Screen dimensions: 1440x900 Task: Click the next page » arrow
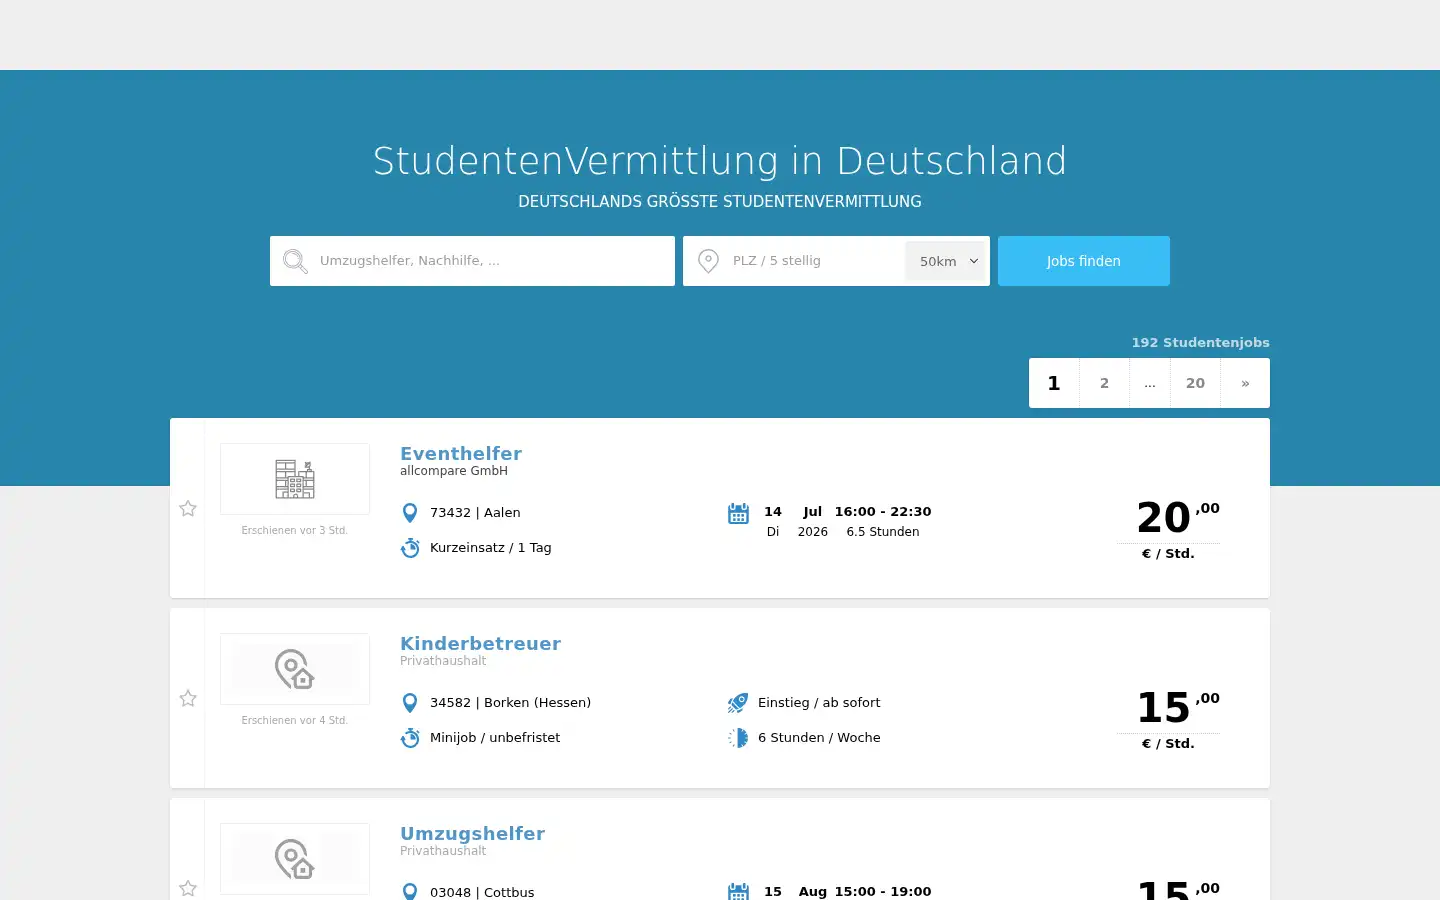[1245, 383]
